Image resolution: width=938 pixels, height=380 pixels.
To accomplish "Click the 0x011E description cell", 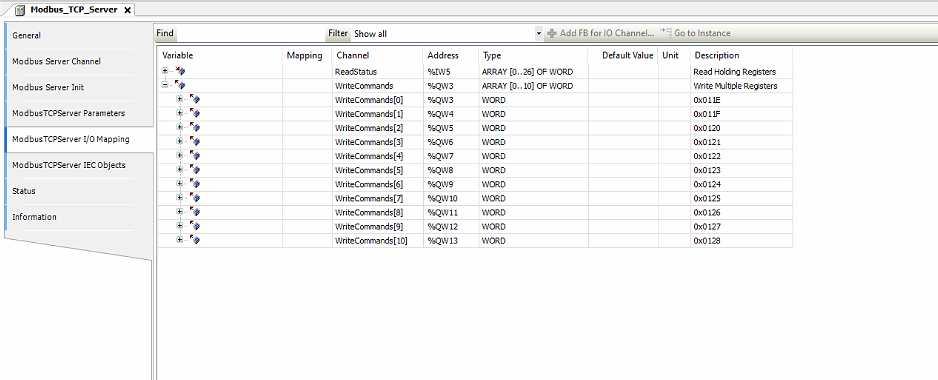I will [x=741, y=99].
